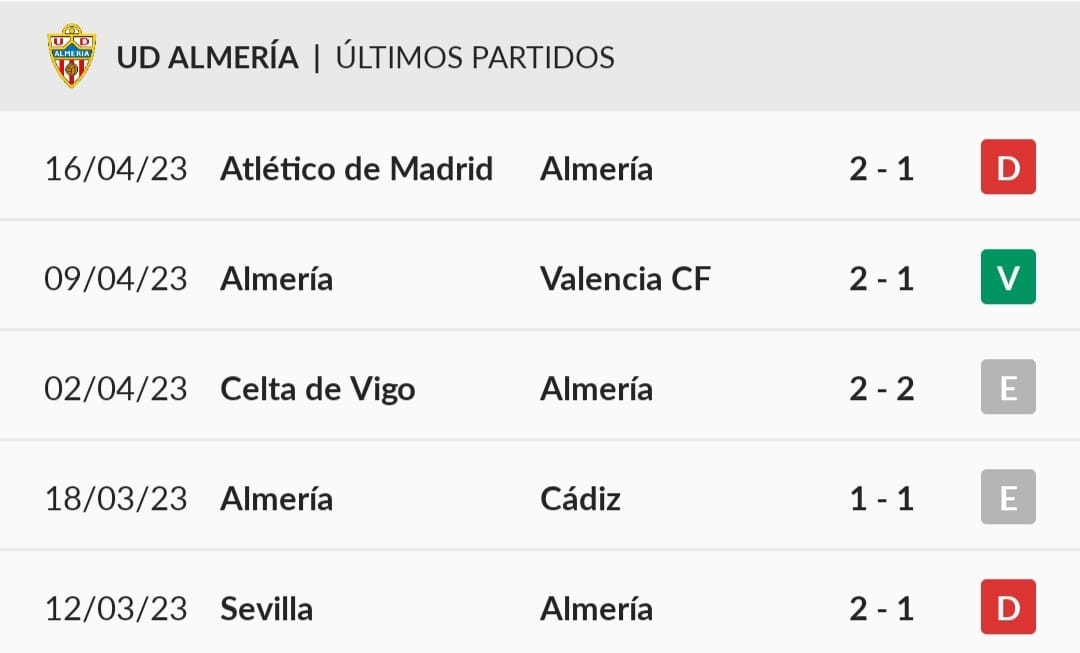This screenshot has height=653, width=1080.
Task: Select the Sevilla team name
Action: point(267,609)
